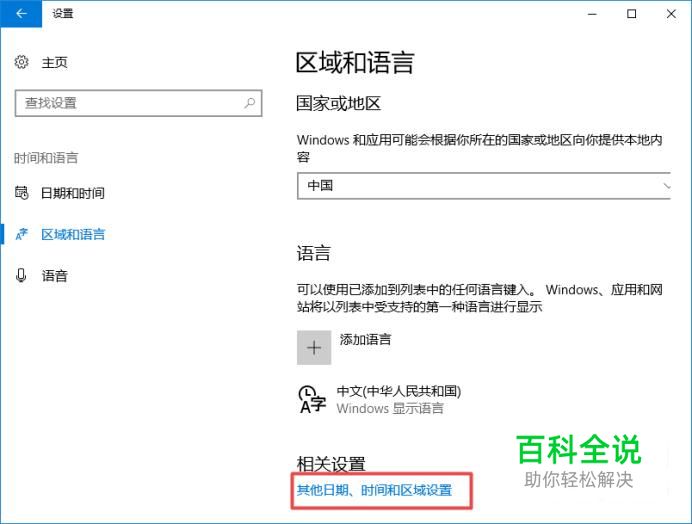Click the 国家或地区 heading
The image size is (692, 524).
point(338,104)
